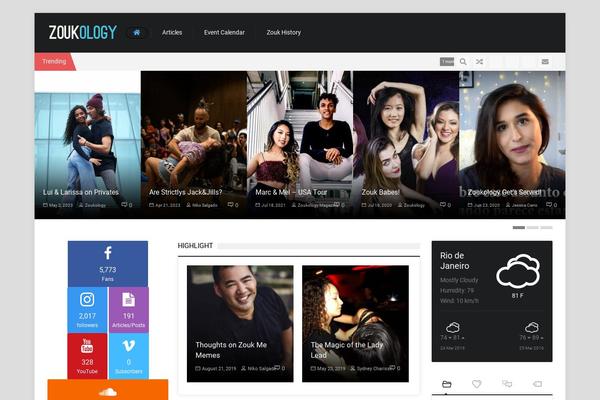The image size is (600, 400).
Task: Click the Rio de Janeiro weather title
Action: [x=455, y=261]
